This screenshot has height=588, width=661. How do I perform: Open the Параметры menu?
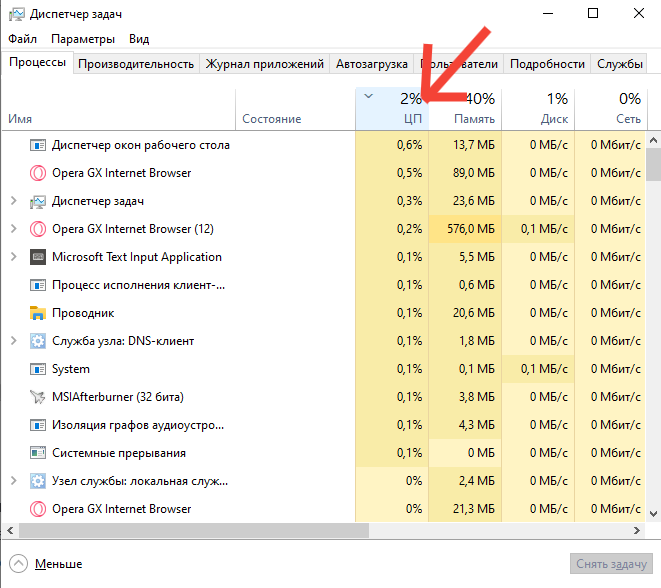click(83, 39)
